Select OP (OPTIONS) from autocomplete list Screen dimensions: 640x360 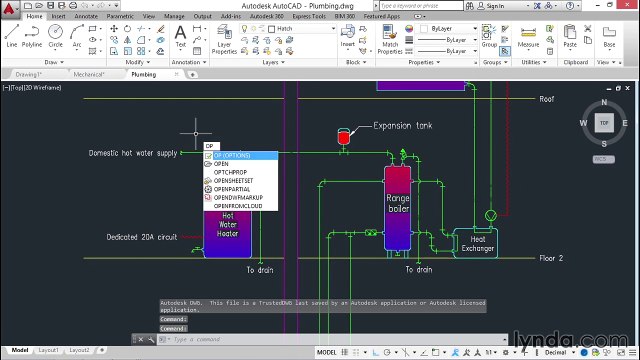click(x=241, y=156)
